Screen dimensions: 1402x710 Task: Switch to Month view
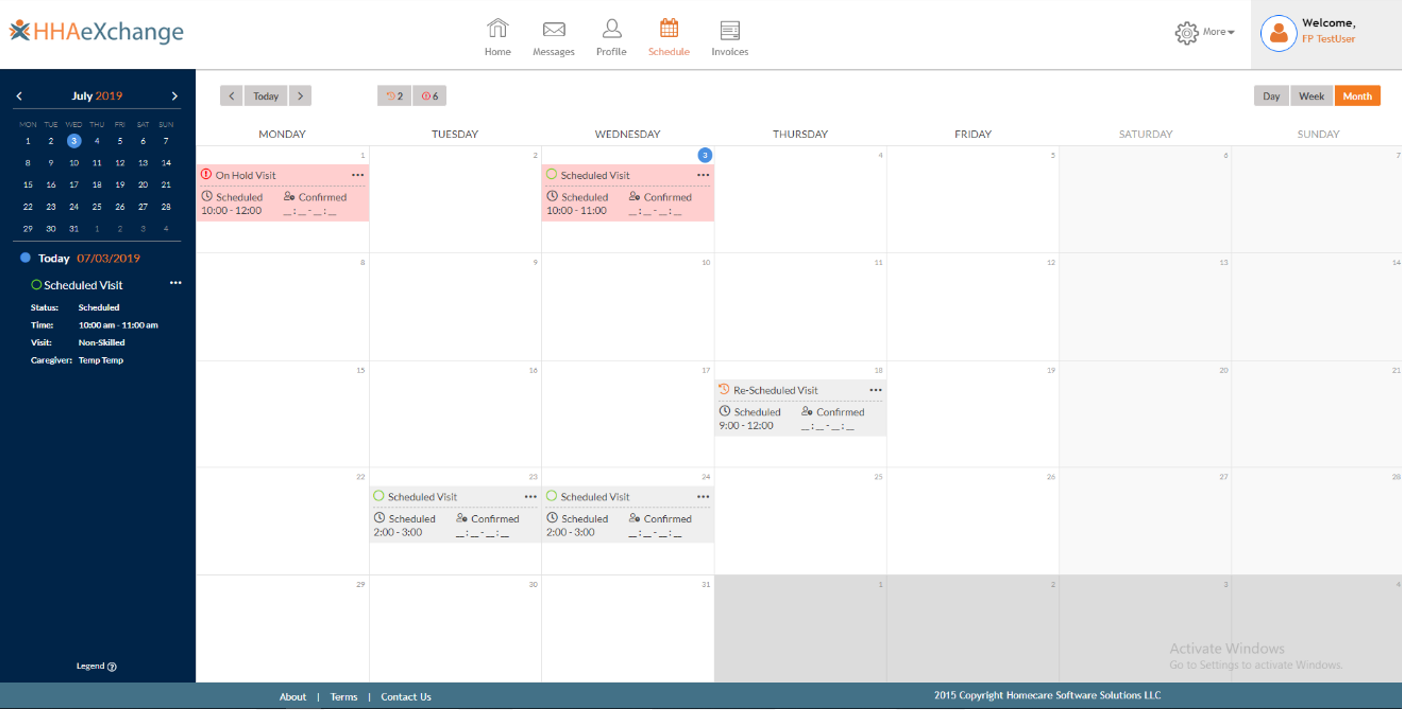(1357, 96)
